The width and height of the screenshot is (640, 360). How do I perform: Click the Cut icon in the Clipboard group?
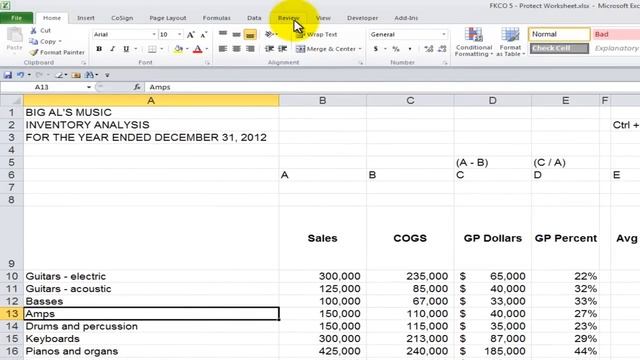[x=33, y=30]
